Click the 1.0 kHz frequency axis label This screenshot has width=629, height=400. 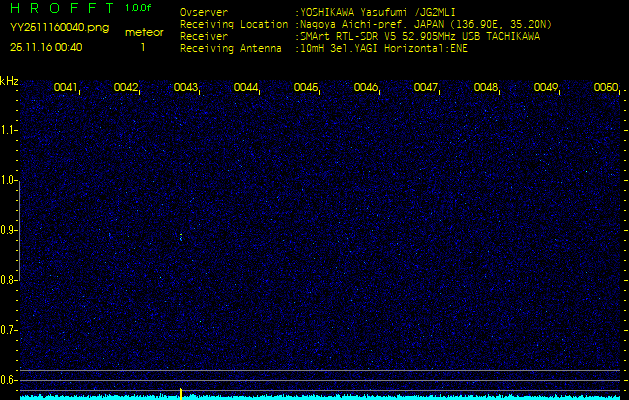click(x=9, y=180)
